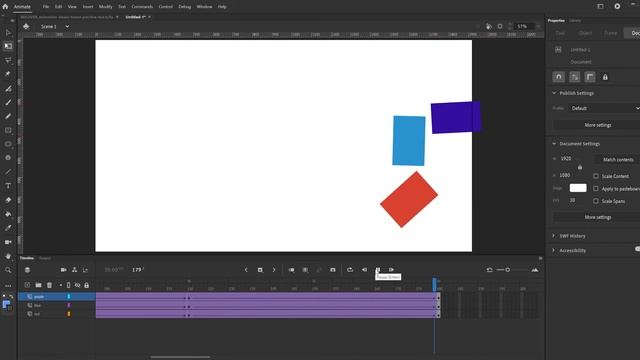Open the Window menu
Viewport: 640px width, 360px height.
point(204,7)
